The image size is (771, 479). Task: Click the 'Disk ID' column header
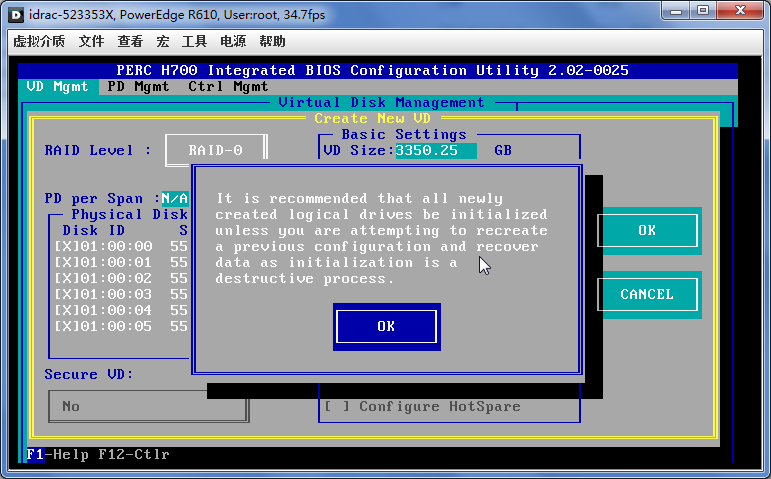93,231
